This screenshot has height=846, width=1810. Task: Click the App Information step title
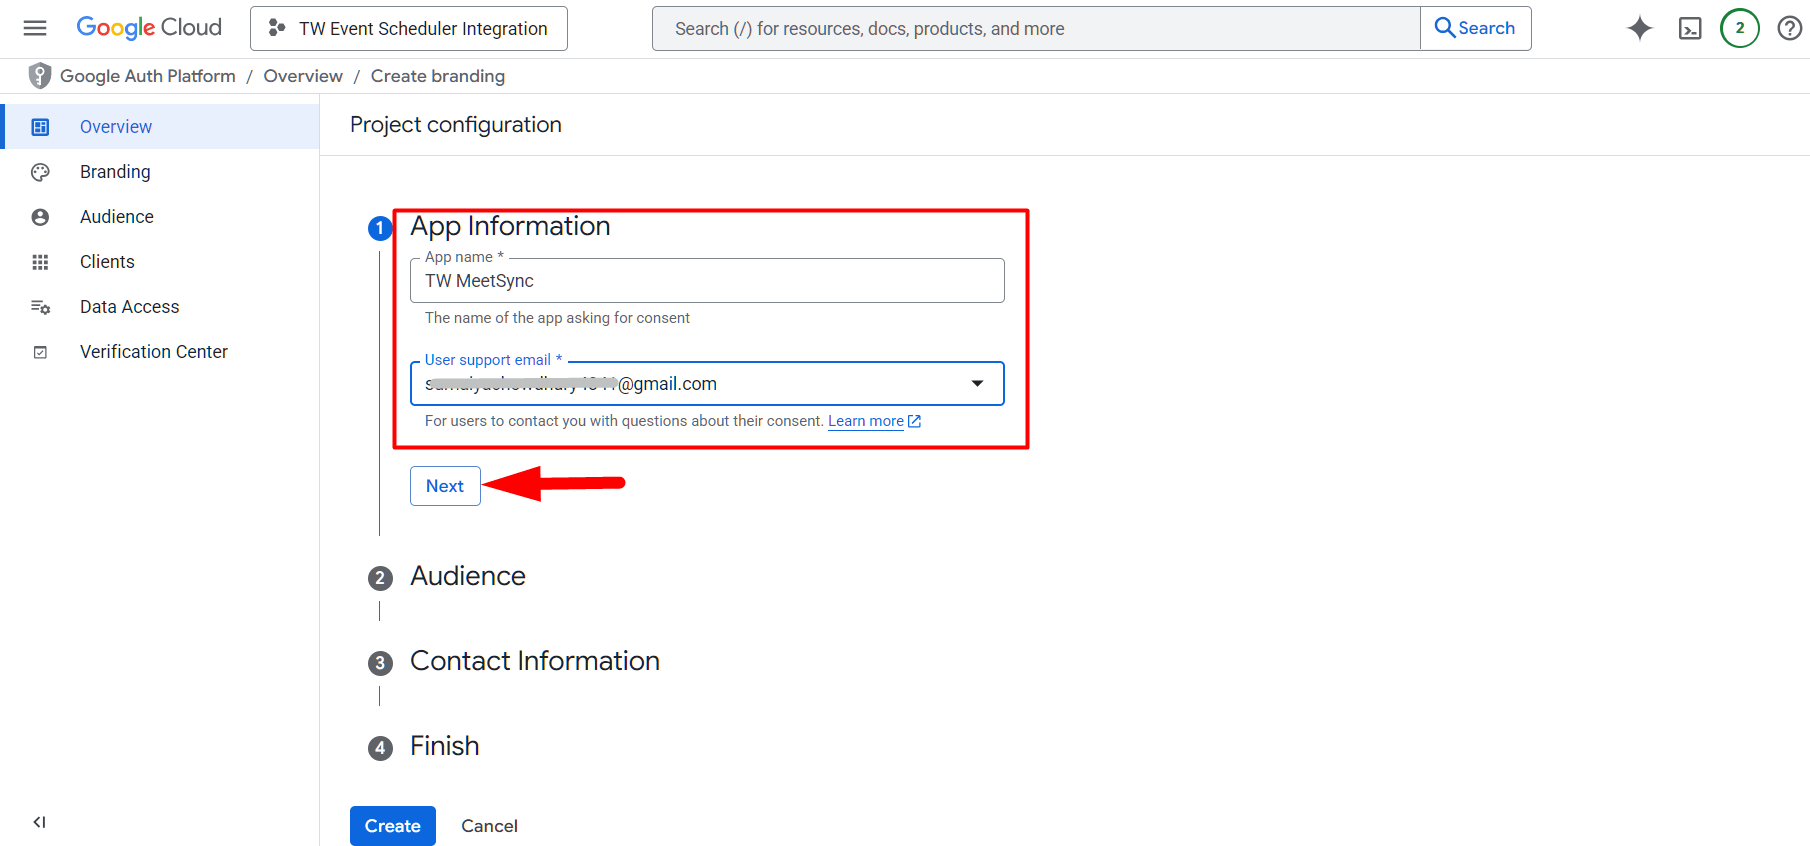coord(510,226)
